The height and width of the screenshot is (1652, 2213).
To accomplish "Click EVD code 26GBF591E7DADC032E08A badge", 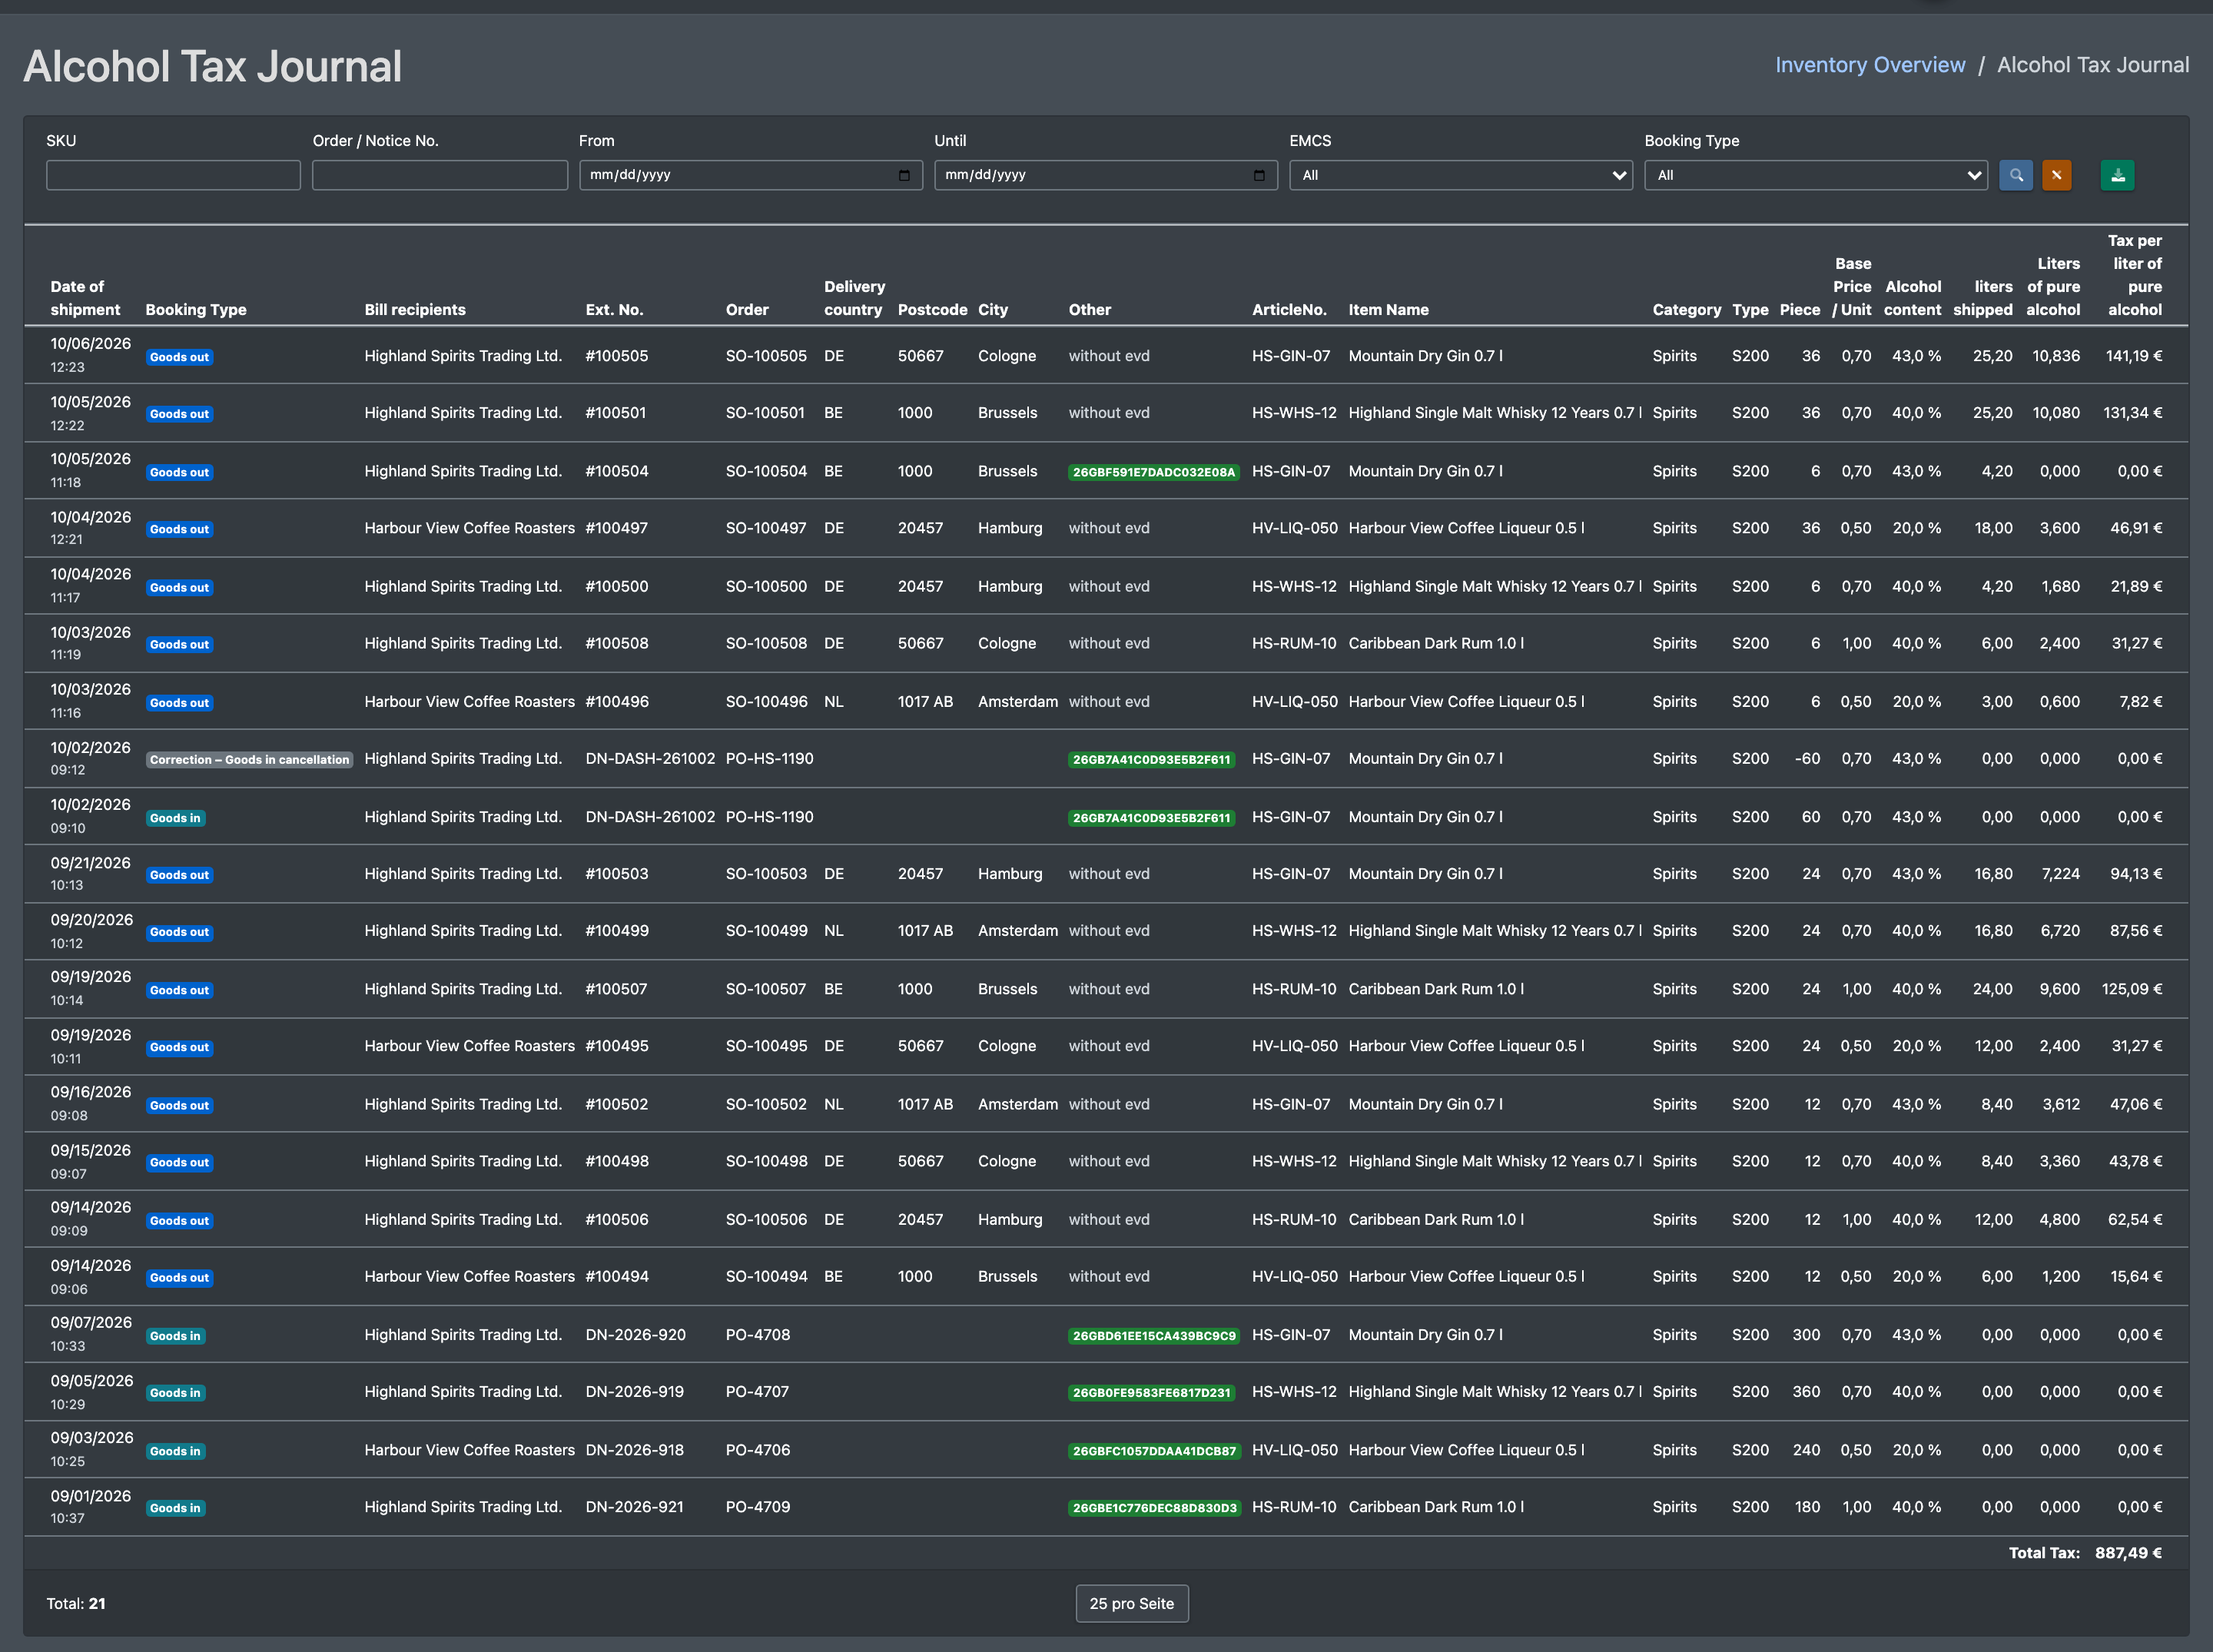I will point(1153,472).
